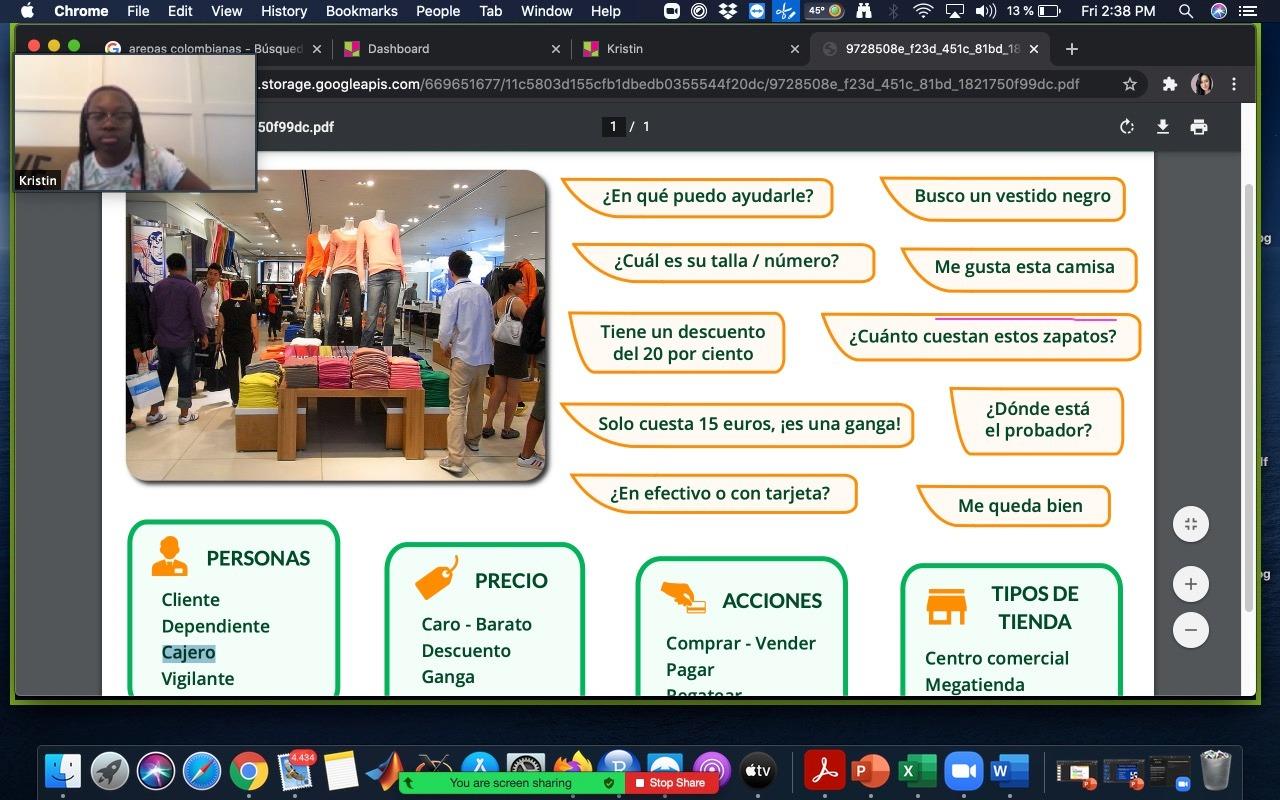The width and height of the screenshot is (1280, 800).
Task: Close the arepas colombianas tab
Action: [319, 49]
